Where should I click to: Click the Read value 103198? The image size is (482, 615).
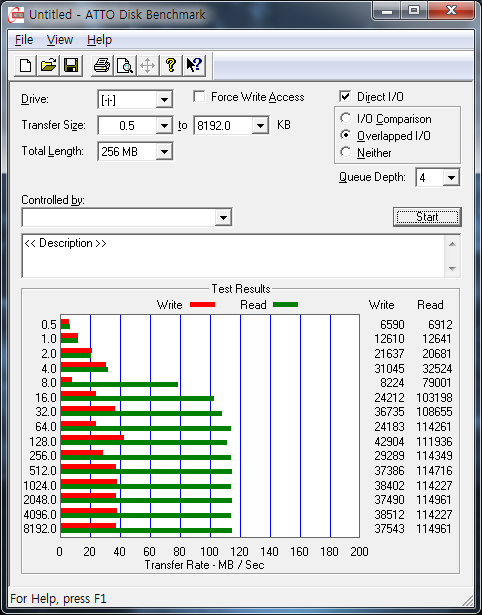pos(434,398)
